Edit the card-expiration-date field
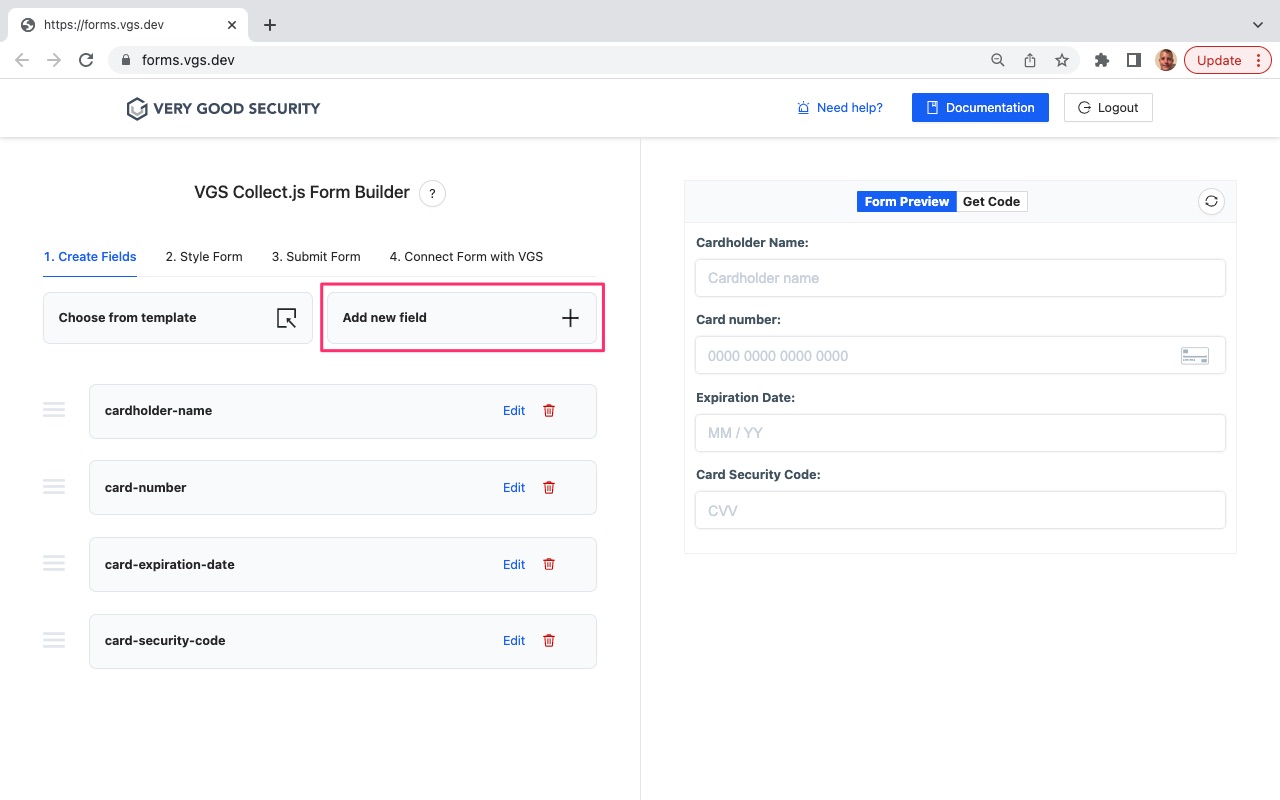Screen dimensions: 1280x800 514,564
